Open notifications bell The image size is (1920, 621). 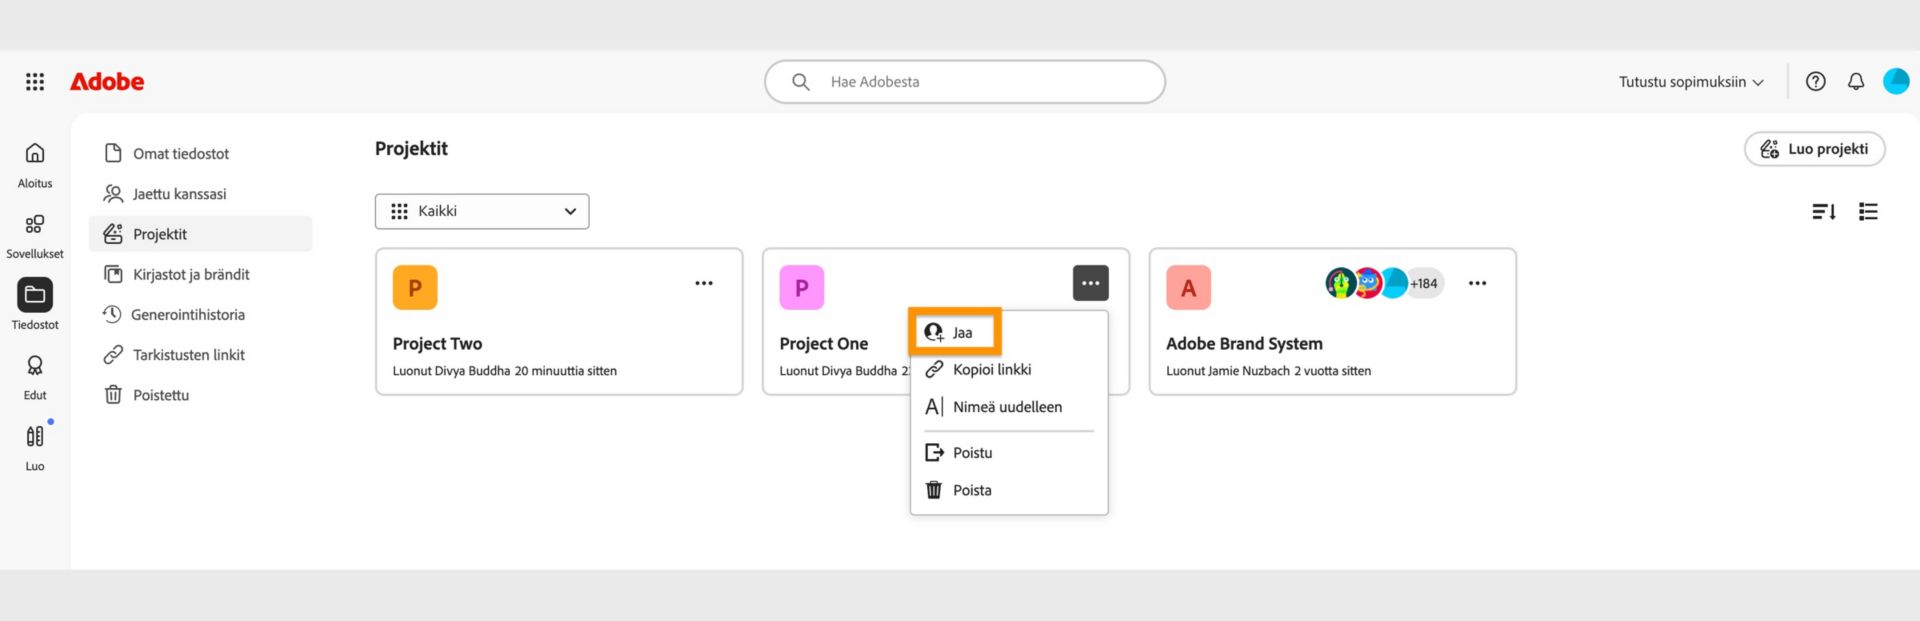[1856, 82]
